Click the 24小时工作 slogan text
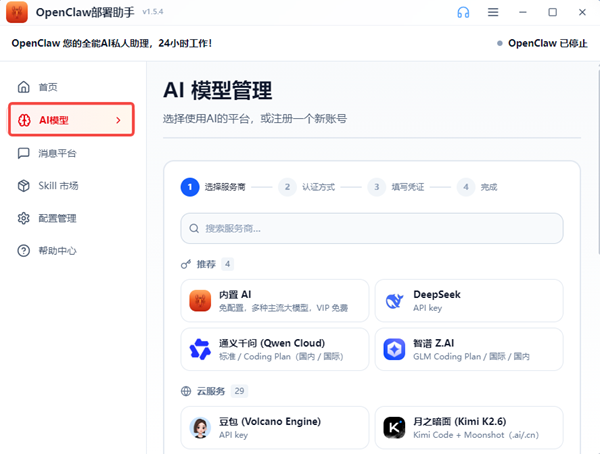This screenshot has width=600, height=454. (x=185, y=43)
